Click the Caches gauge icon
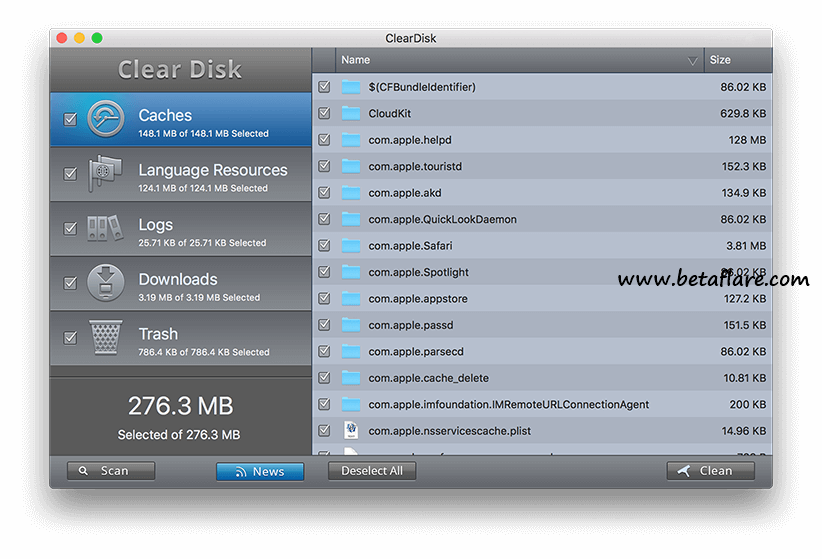The image size is (822, 559). [106, 120]
